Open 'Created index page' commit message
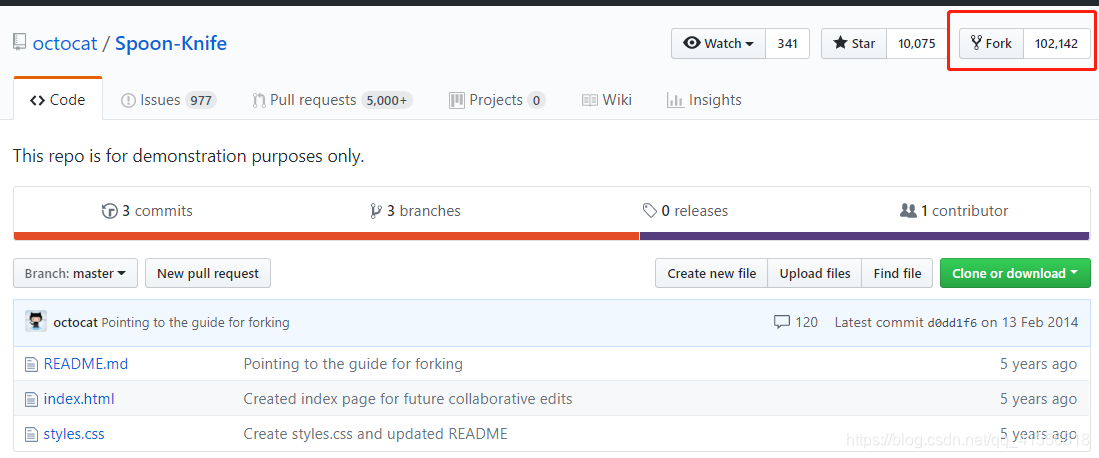This screenshot has width=1099, height=458. click(x=407, y=399)
